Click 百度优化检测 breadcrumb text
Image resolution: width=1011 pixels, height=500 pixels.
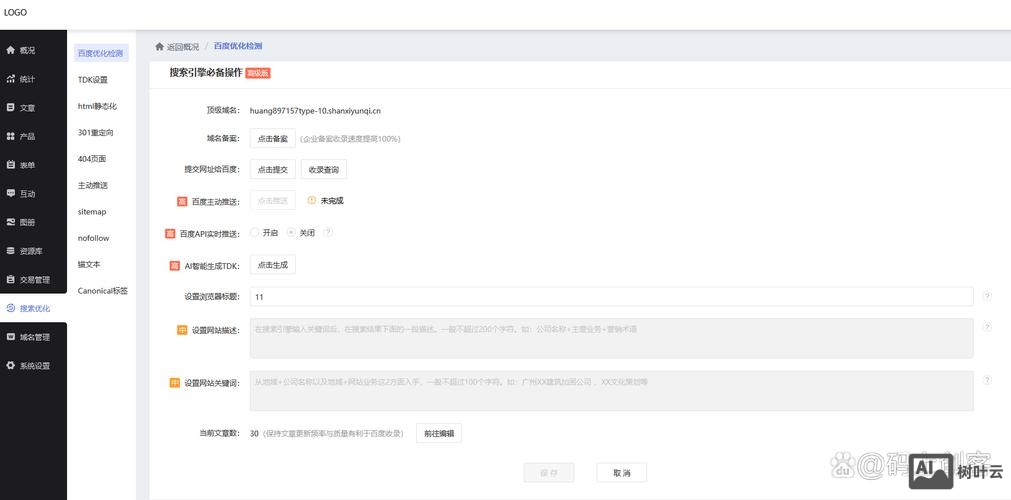tap(238, 46)
